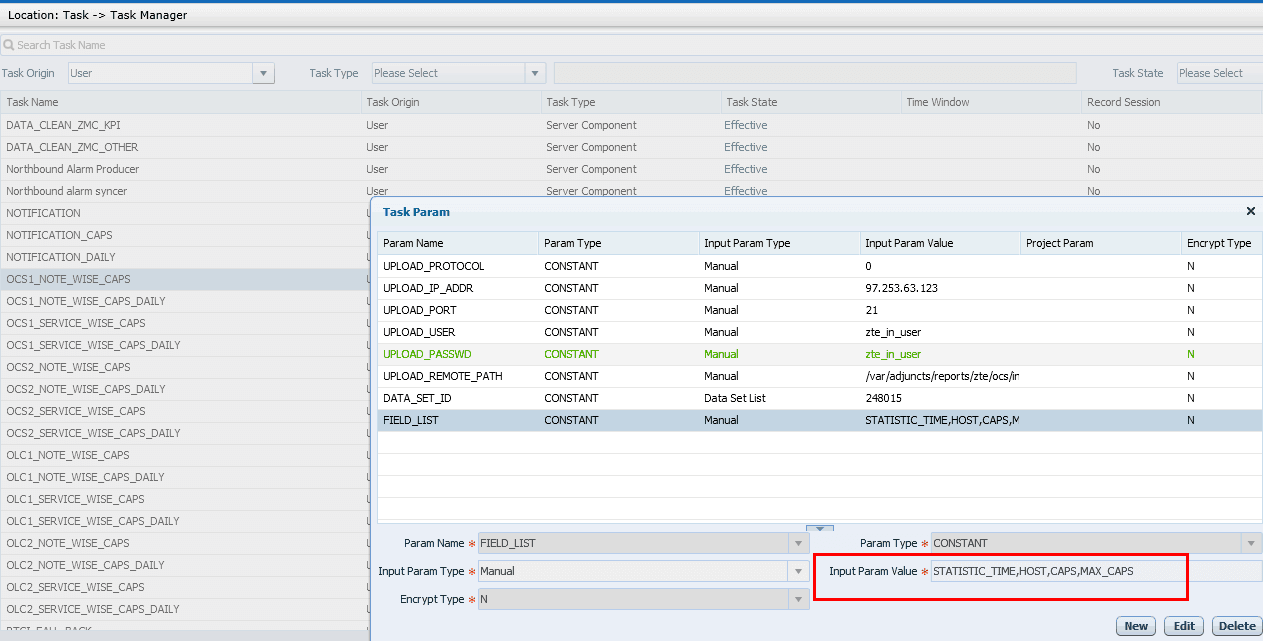
Task: Select the NOTIFICATION task row
Action: point(185,213)
